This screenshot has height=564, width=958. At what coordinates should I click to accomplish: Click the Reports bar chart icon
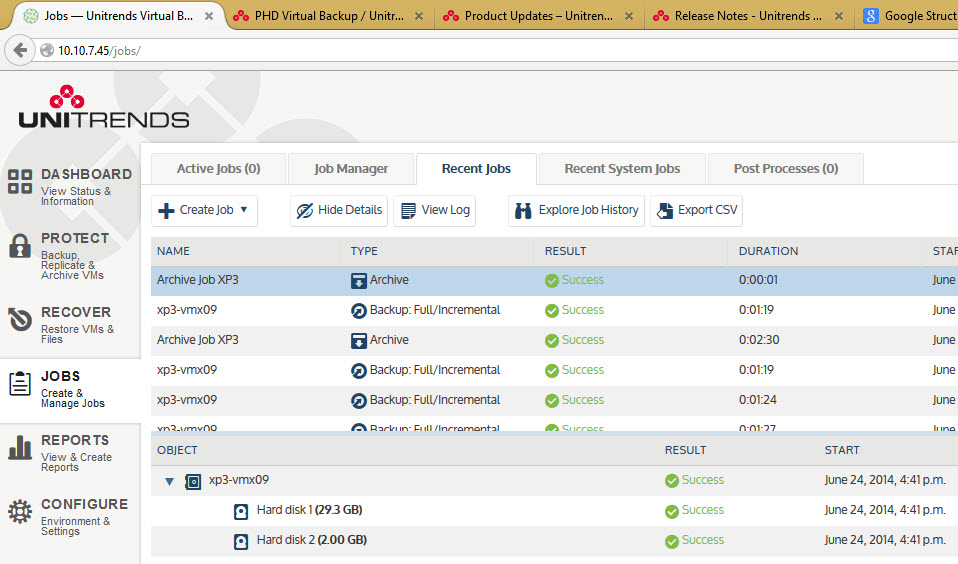(x=20, y=447)
